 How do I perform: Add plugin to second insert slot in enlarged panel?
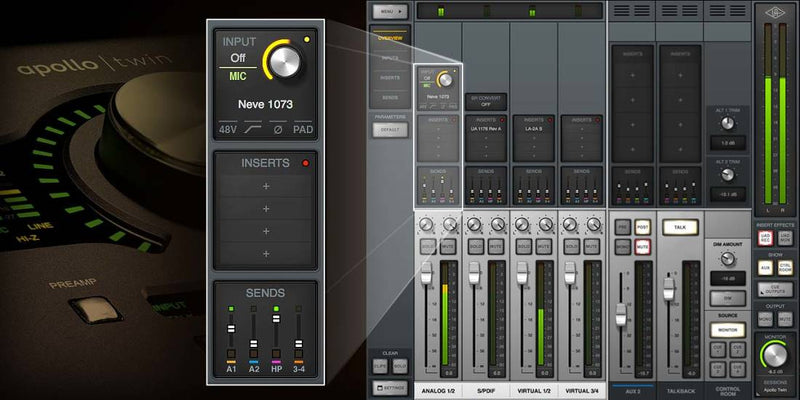[x=265, y=209]
